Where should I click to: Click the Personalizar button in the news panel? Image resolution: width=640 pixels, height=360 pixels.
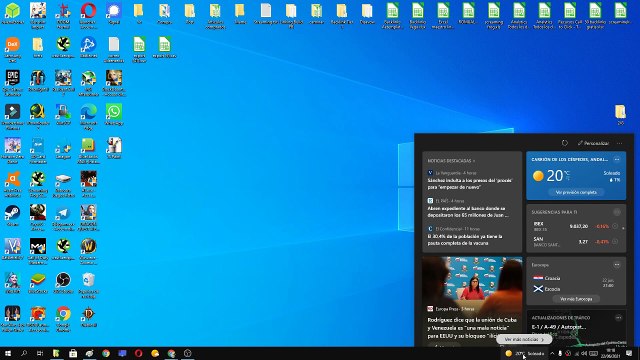(x=593, y=143)
